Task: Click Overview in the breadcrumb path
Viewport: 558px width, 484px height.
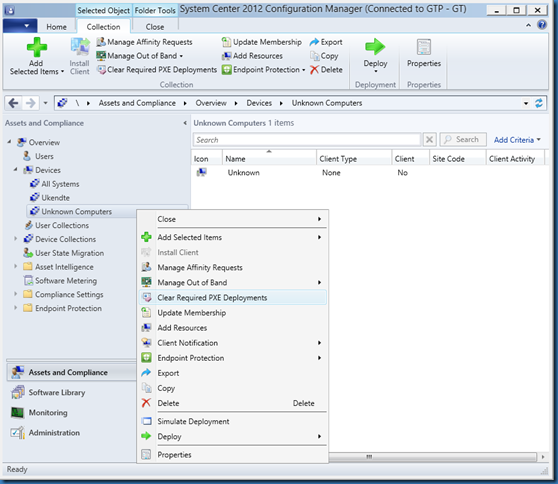Action: pyautogui.click(x=211, y=103)
